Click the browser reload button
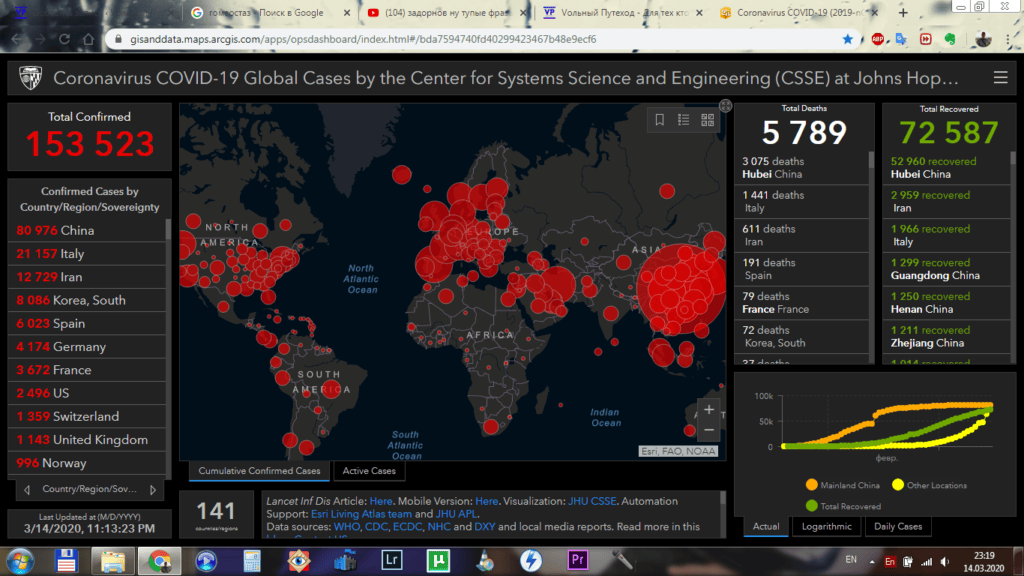The image size is (1024, 576). click(64, 39)
